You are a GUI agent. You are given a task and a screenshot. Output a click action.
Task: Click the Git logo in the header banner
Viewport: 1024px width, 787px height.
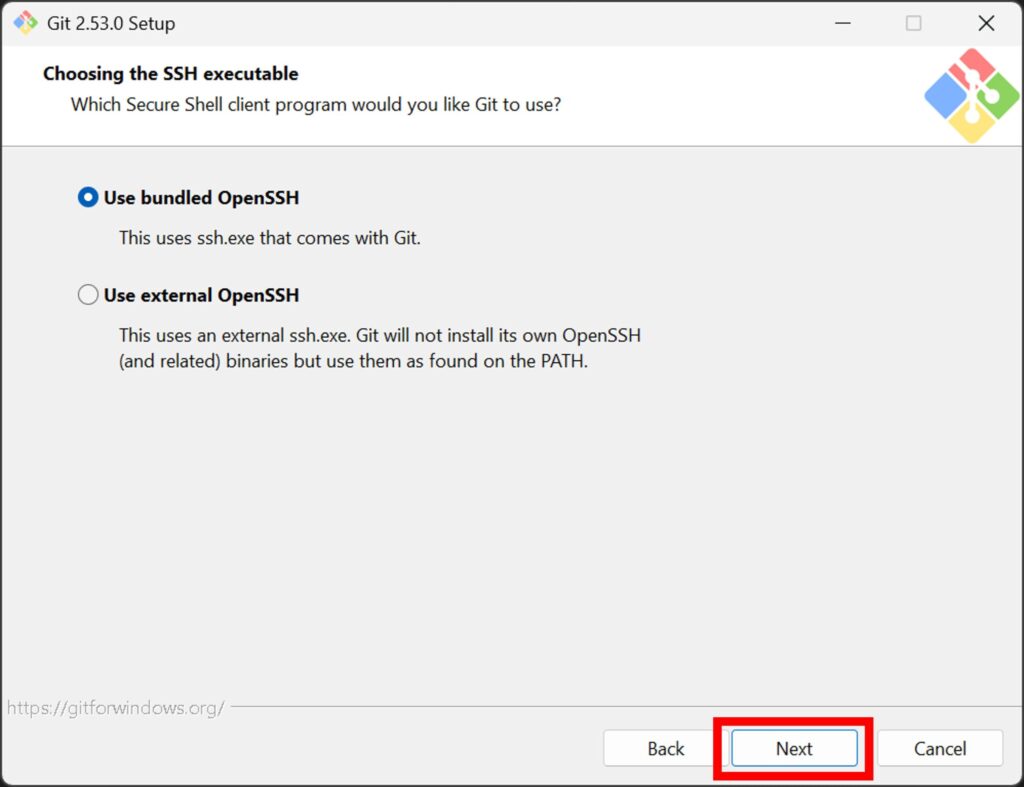point(971,96)
